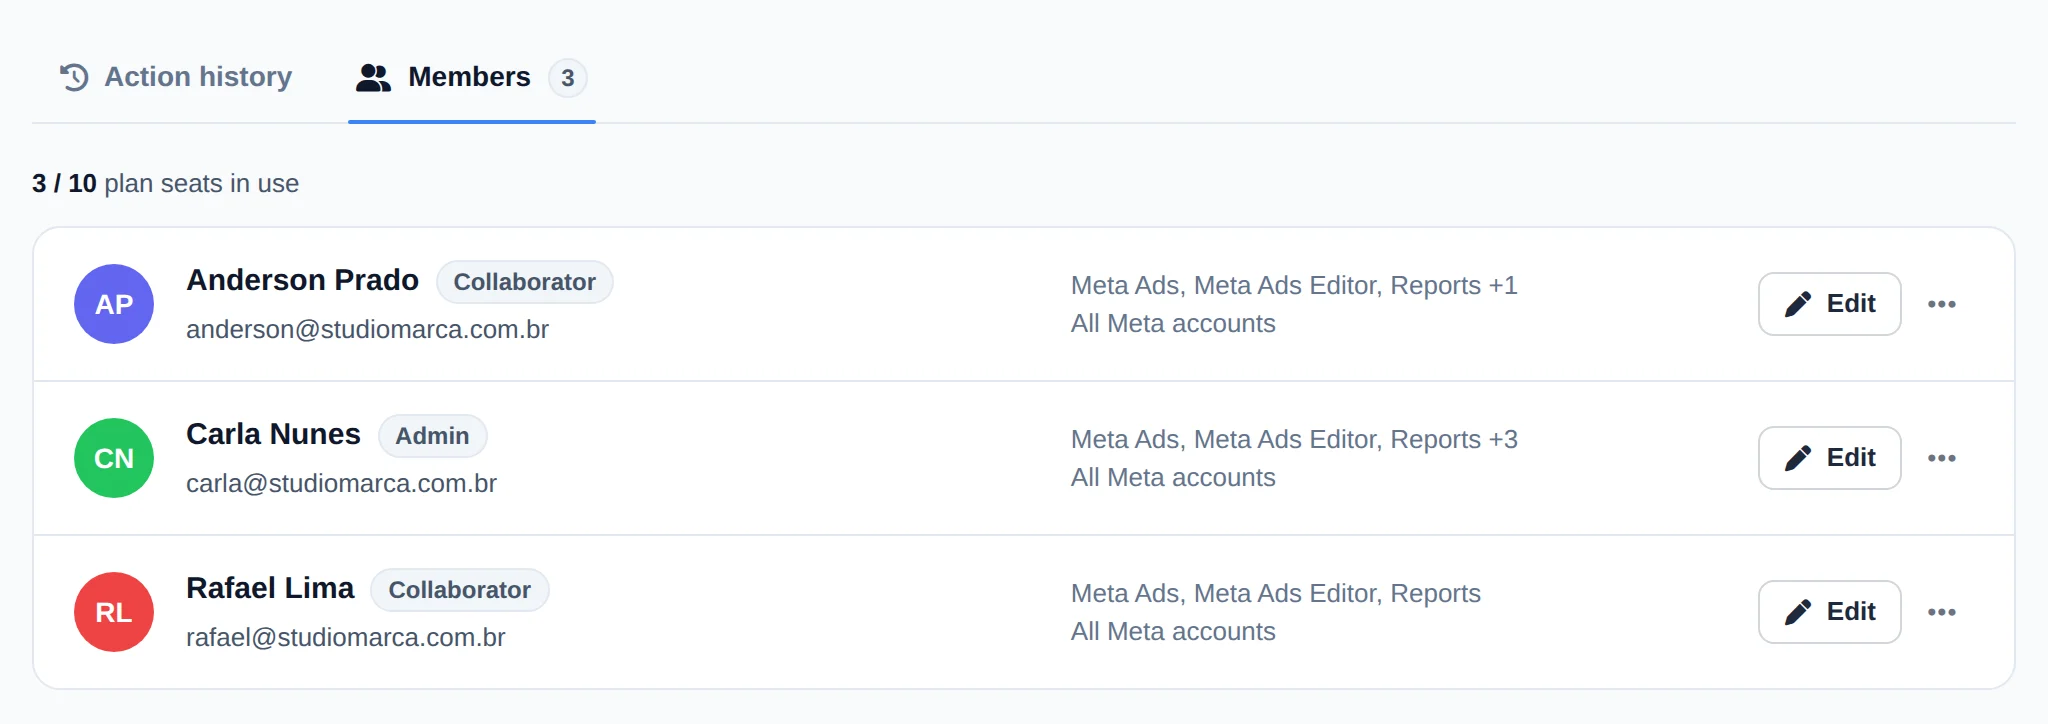
Task: Click the email anderson@studiomarca.com.br
Action: (x=367, y=330)
